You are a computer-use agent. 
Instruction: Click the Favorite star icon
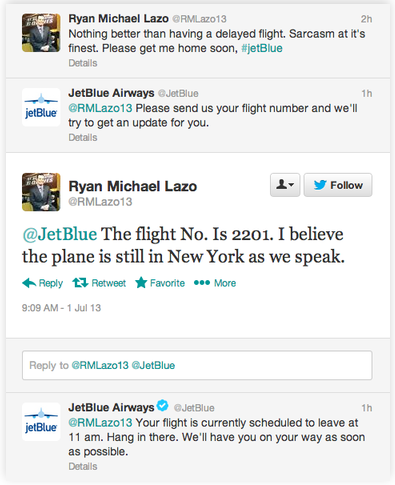[x=141, y=283]
